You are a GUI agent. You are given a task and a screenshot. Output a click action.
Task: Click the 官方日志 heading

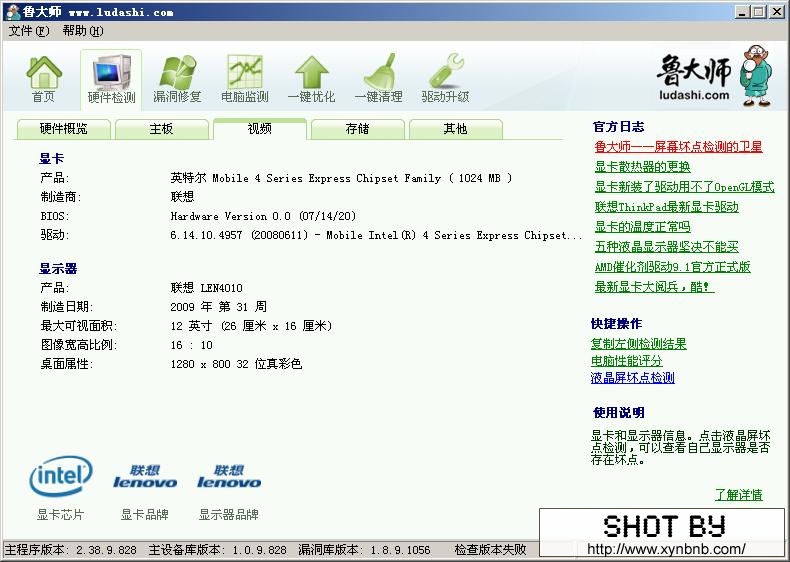[x=619, y=127]
